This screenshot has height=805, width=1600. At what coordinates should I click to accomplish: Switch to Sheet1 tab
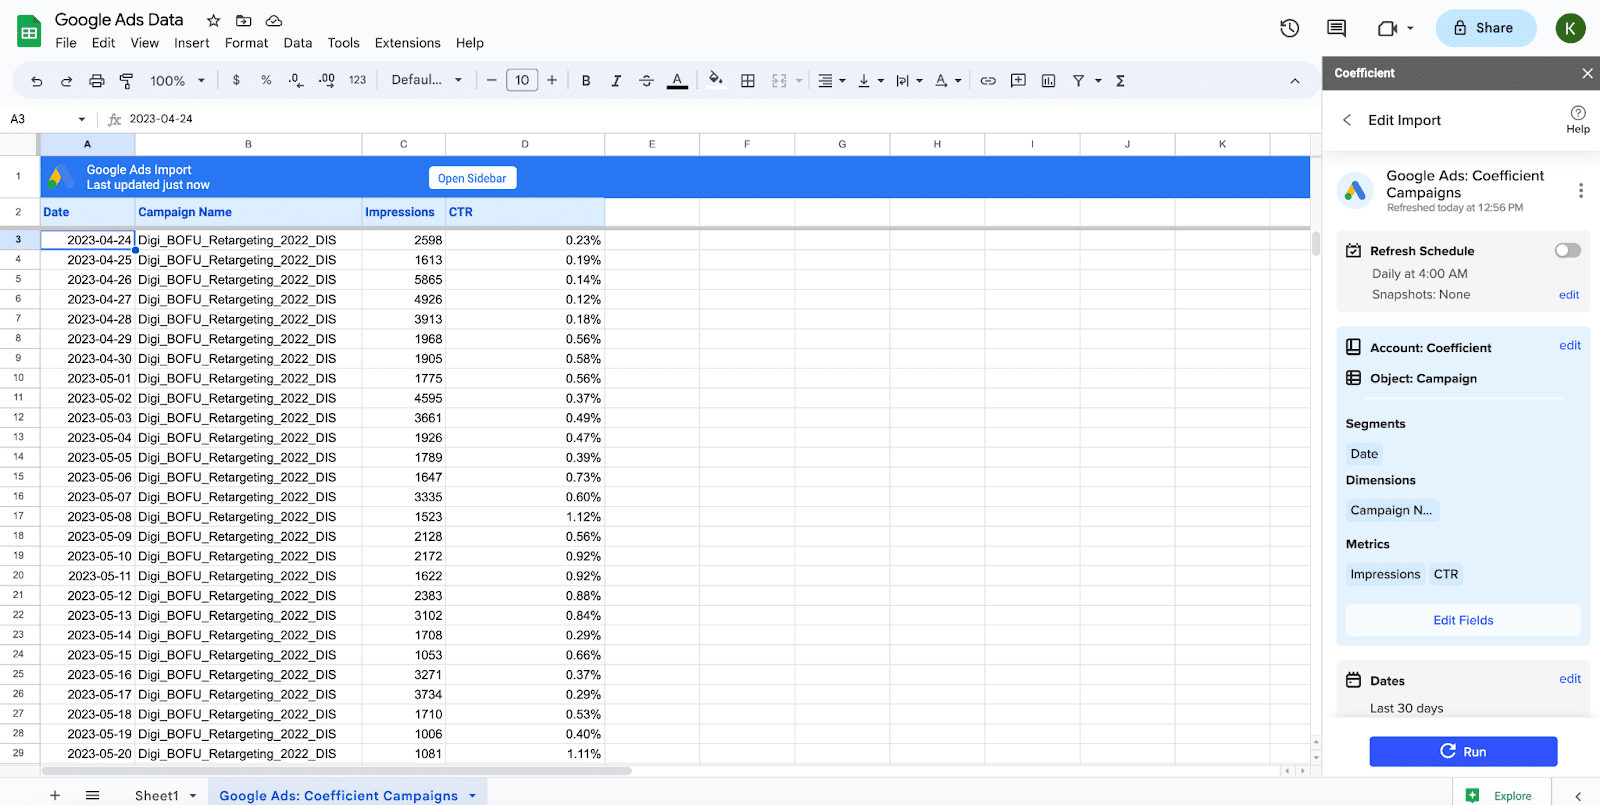[x=157, y=796]
